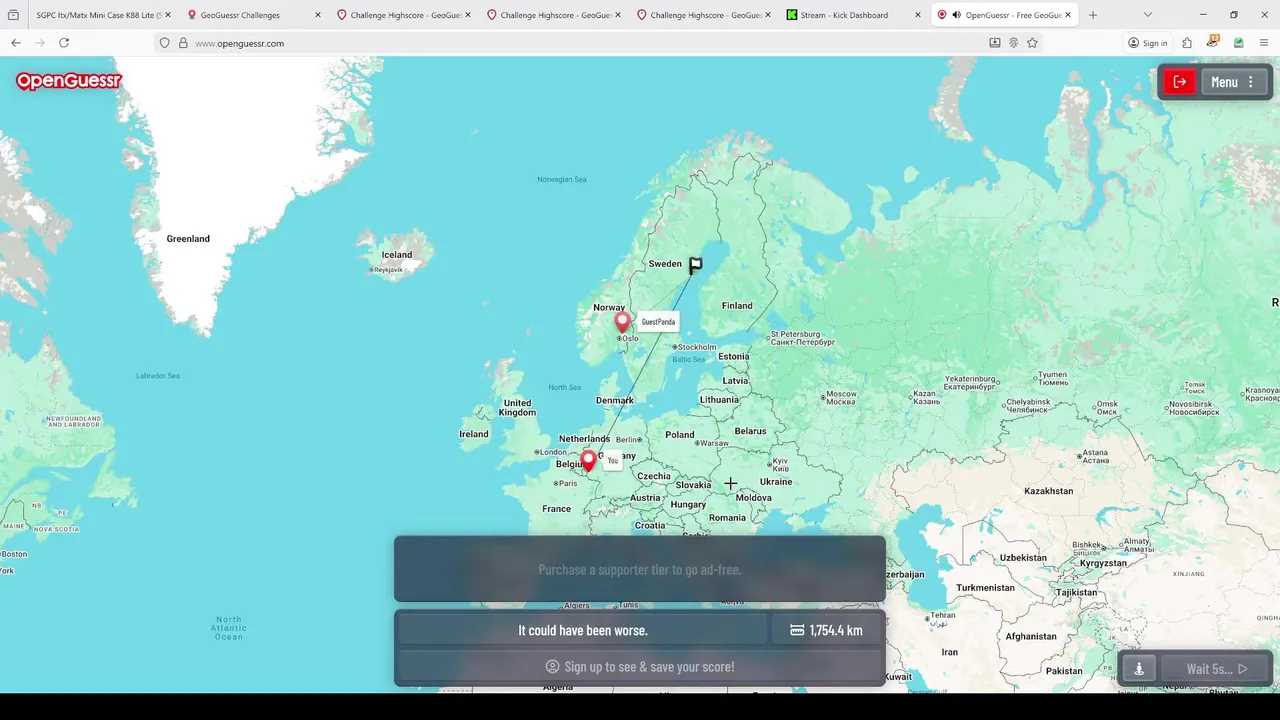Click the Greenland label on map

coord(188,239)
